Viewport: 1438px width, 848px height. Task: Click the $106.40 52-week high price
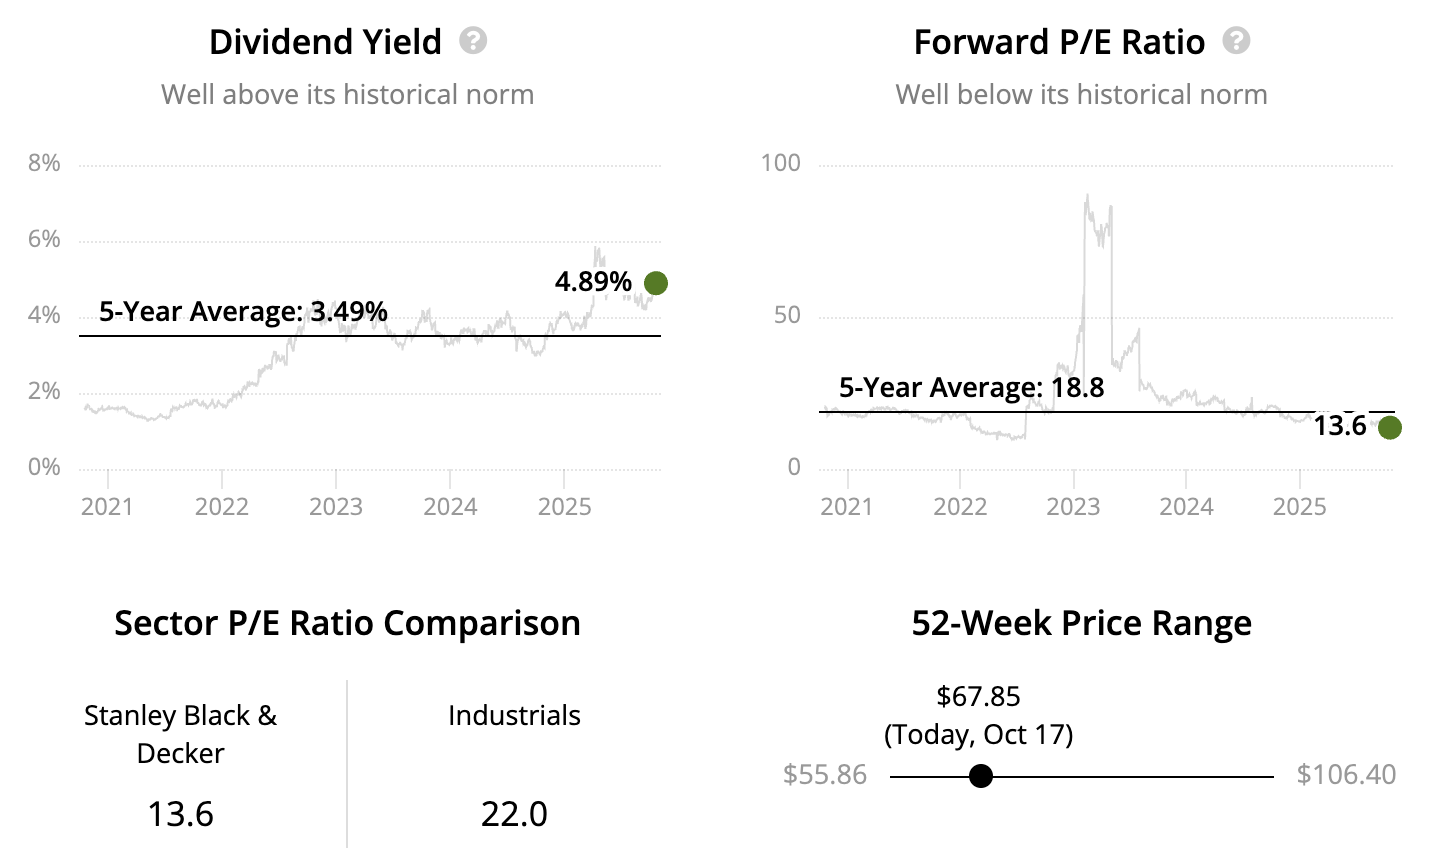pos(1346,775)
